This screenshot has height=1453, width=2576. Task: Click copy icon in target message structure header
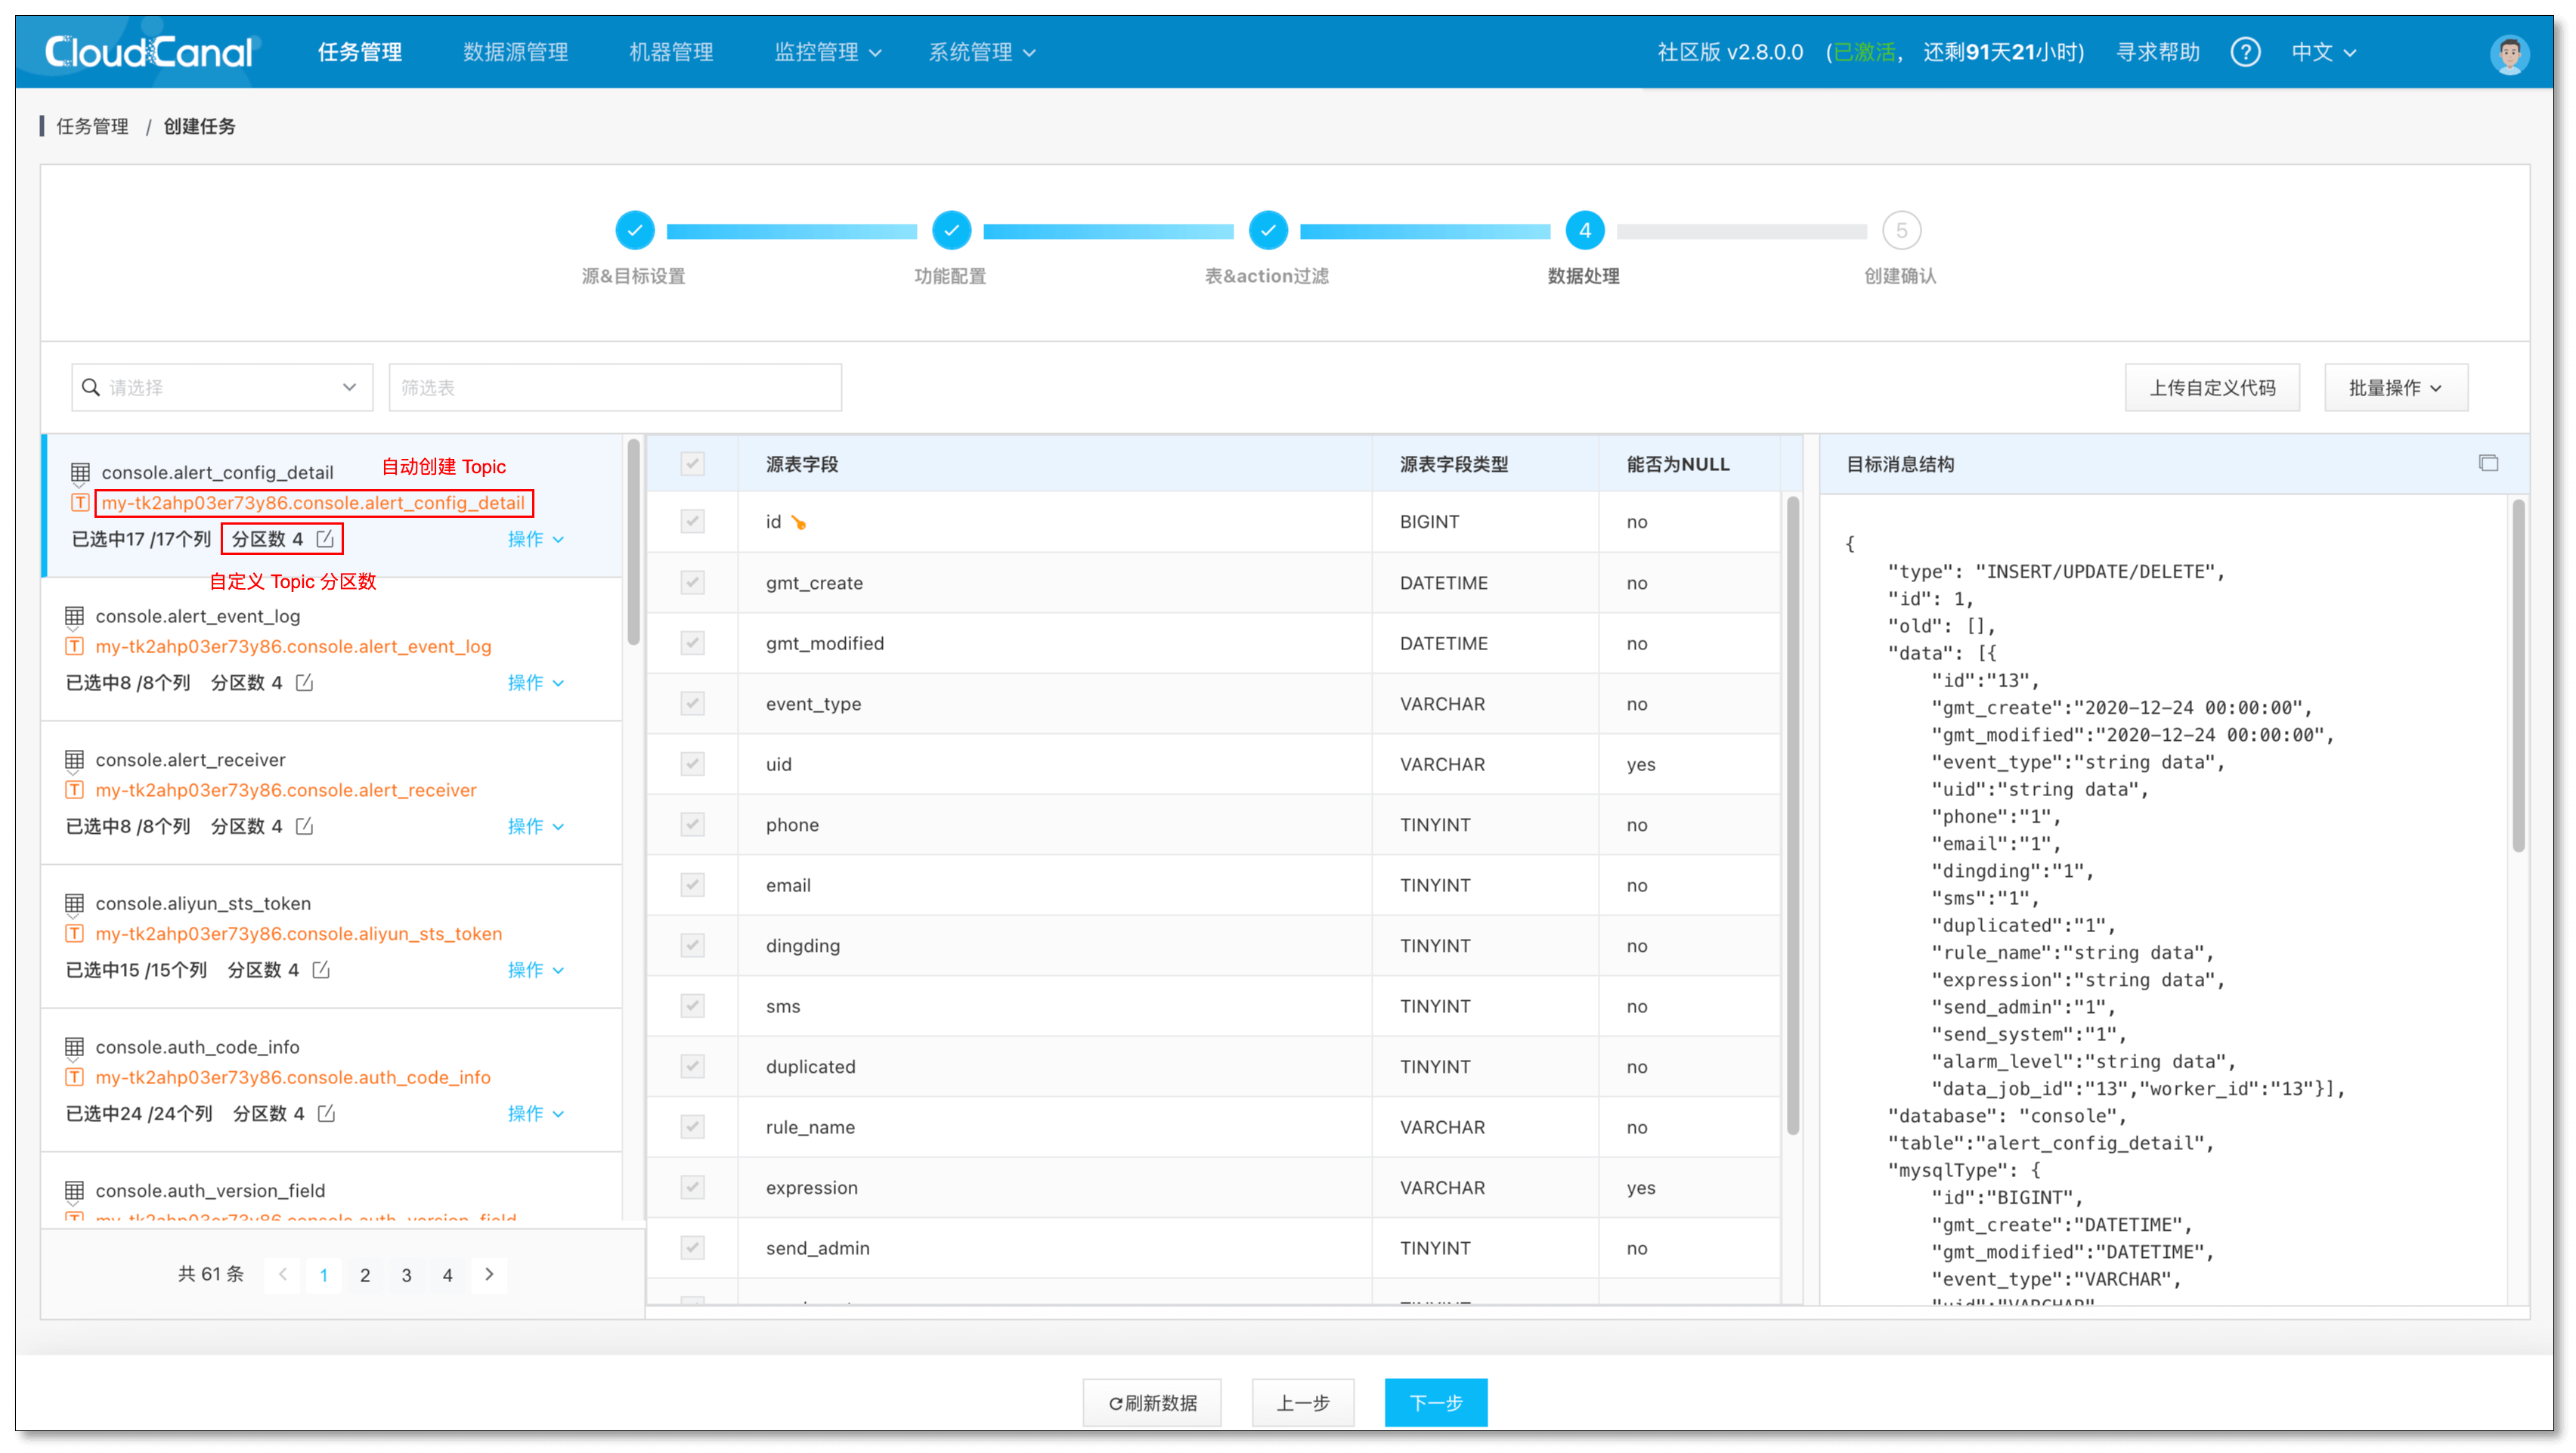click(2488, 463)
